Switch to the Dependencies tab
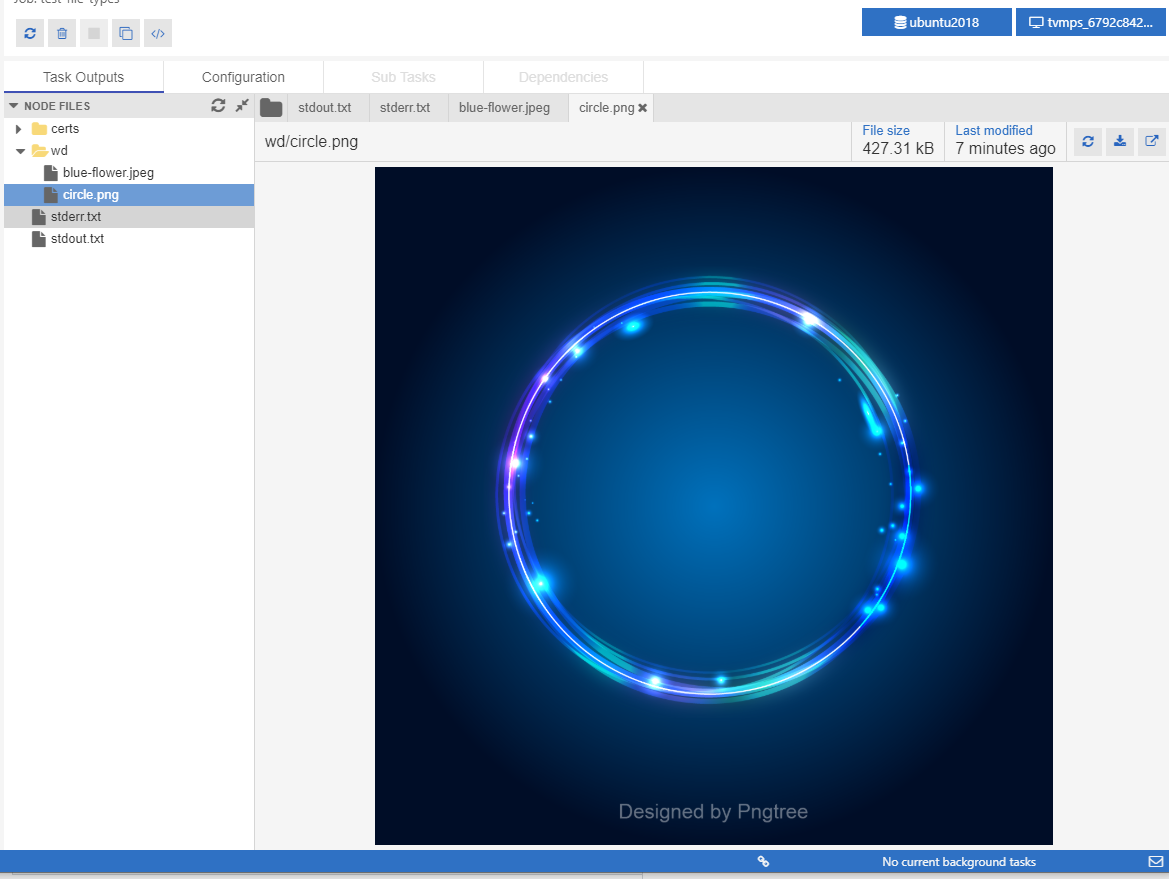Viewport: 1169px width, 879px height. (563, 77)
